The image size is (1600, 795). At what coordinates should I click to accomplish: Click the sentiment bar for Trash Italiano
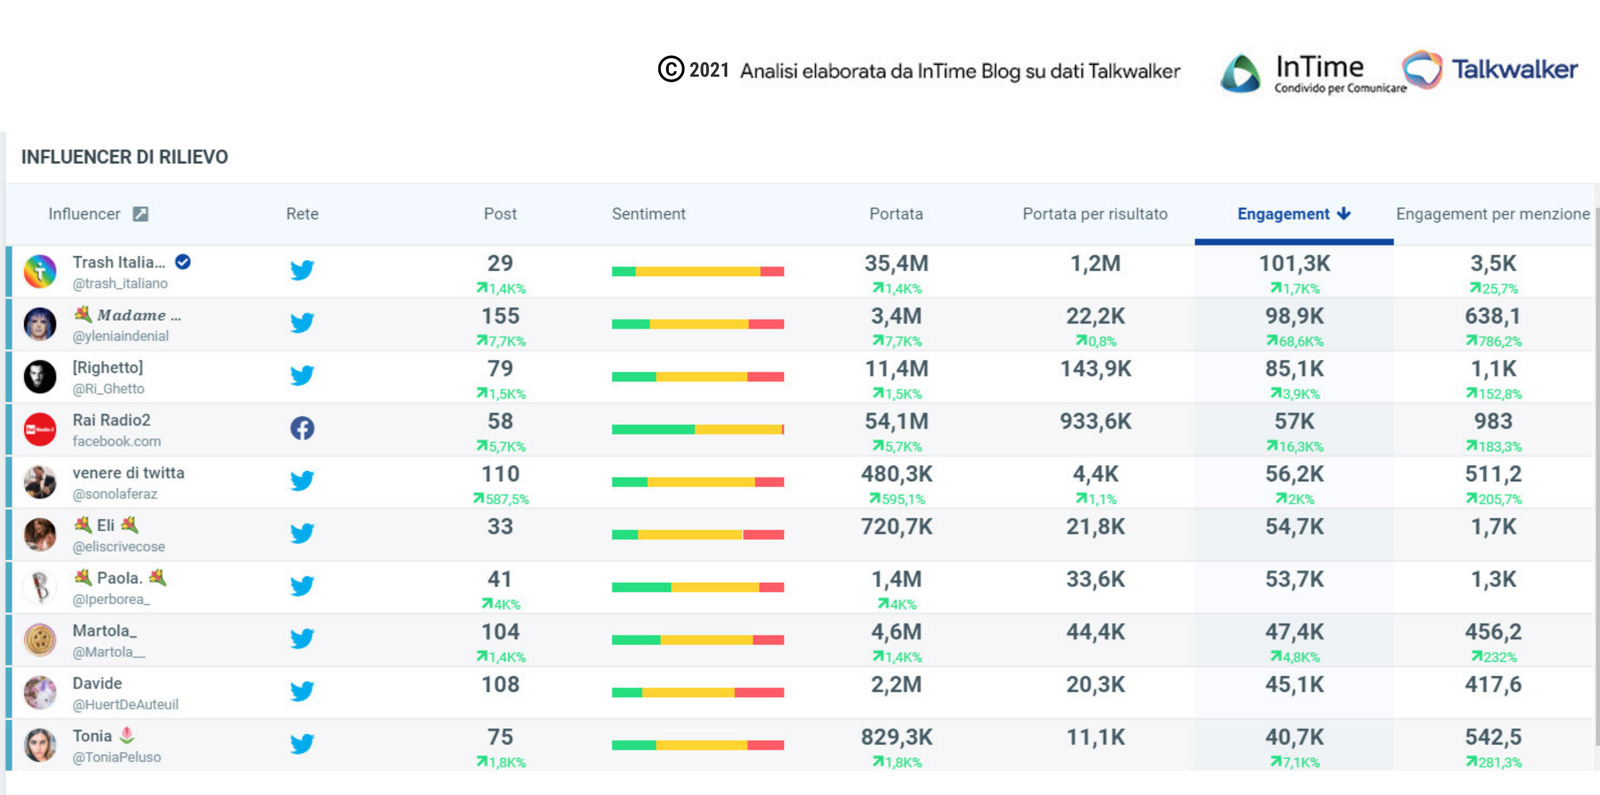698,271
